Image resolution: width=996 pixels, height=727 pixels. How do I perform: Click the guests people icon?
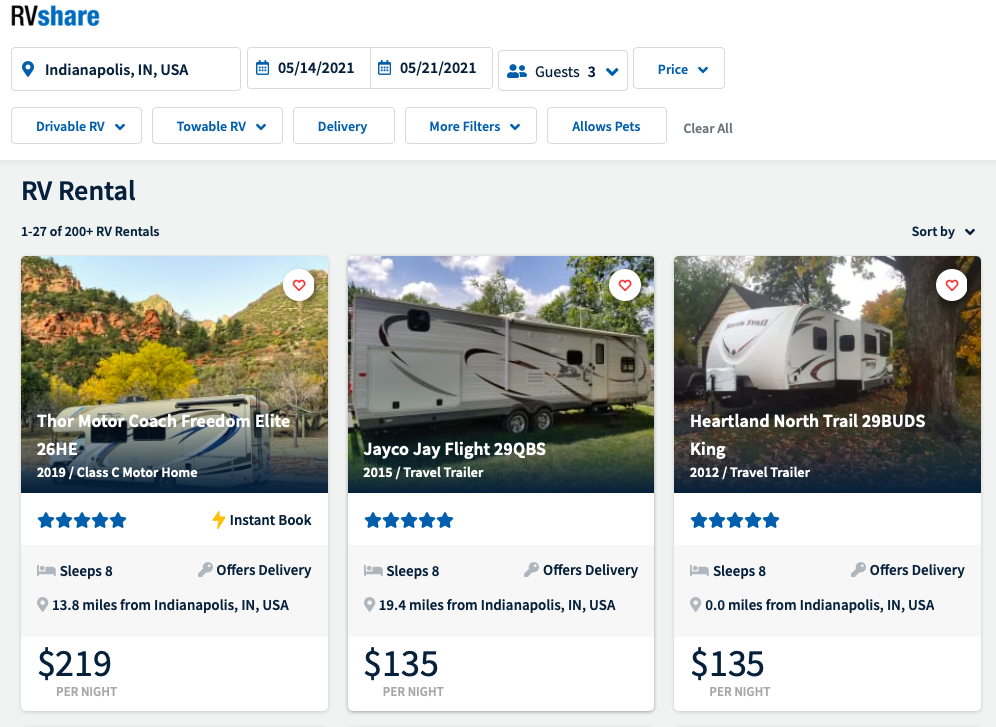point(517,71)
